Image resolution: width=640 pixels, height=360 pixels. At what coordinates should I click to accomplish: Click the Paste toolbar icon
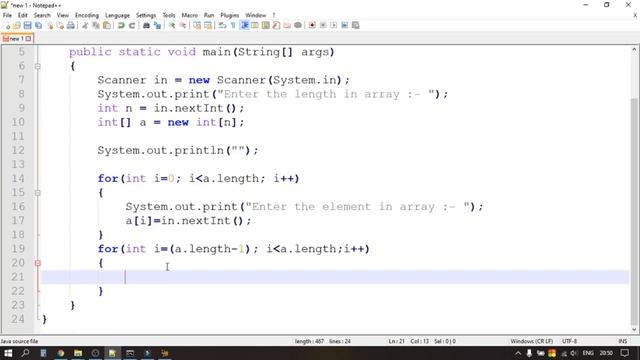click(107, 25)
